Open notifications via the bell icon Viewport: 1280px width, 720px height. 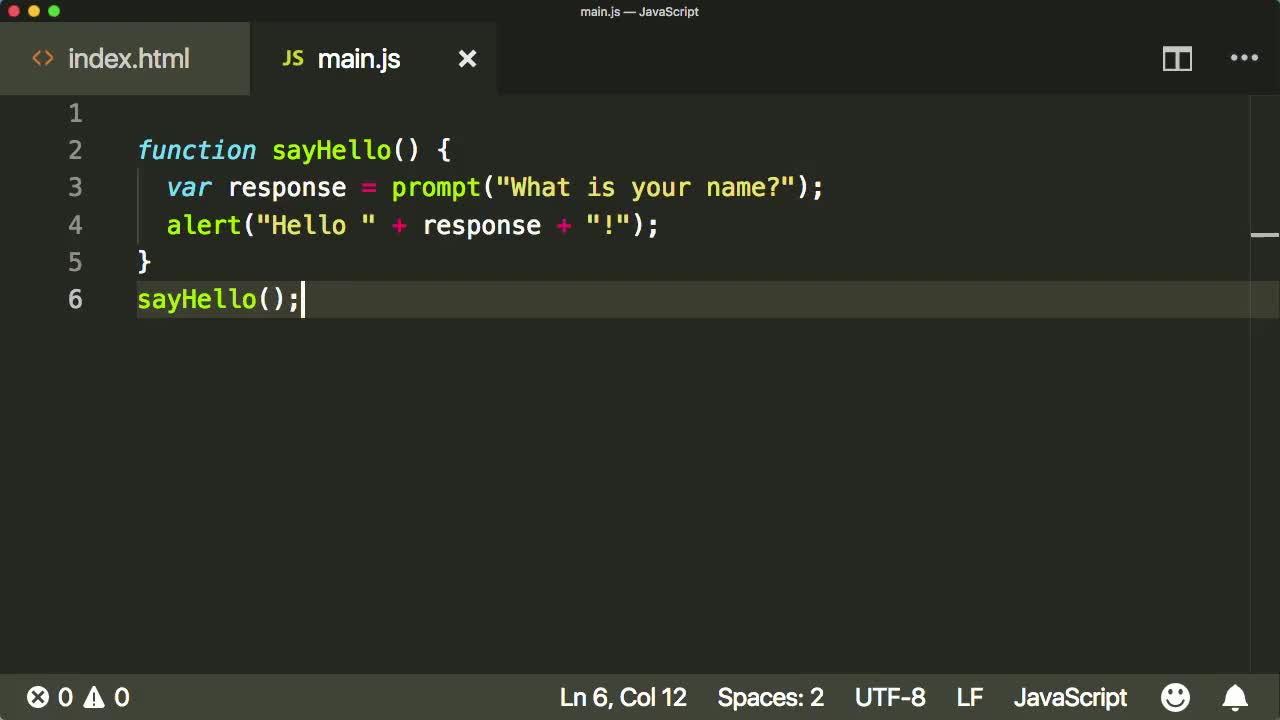coord(1236,697)
